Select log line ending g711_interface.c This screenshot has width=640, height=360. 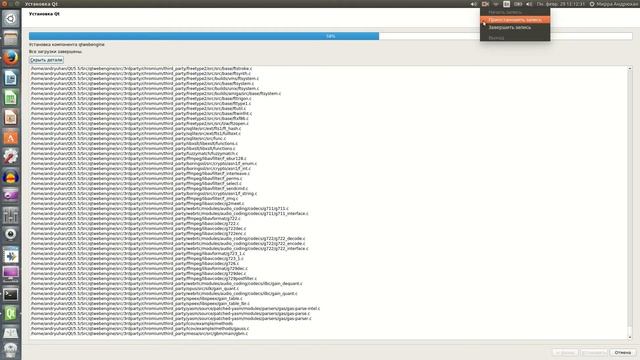(x=169, y=213)
